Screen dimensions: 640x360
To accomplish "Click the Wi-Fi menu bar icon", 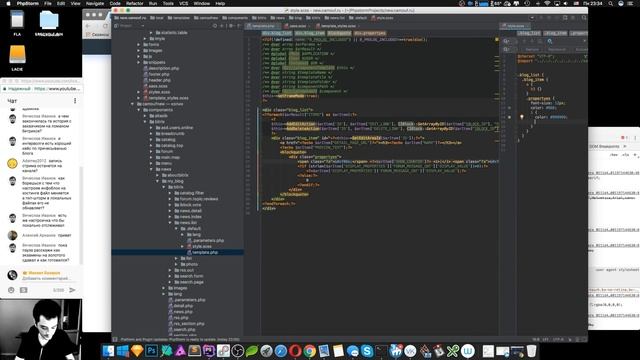I will (x=547, y=3).
